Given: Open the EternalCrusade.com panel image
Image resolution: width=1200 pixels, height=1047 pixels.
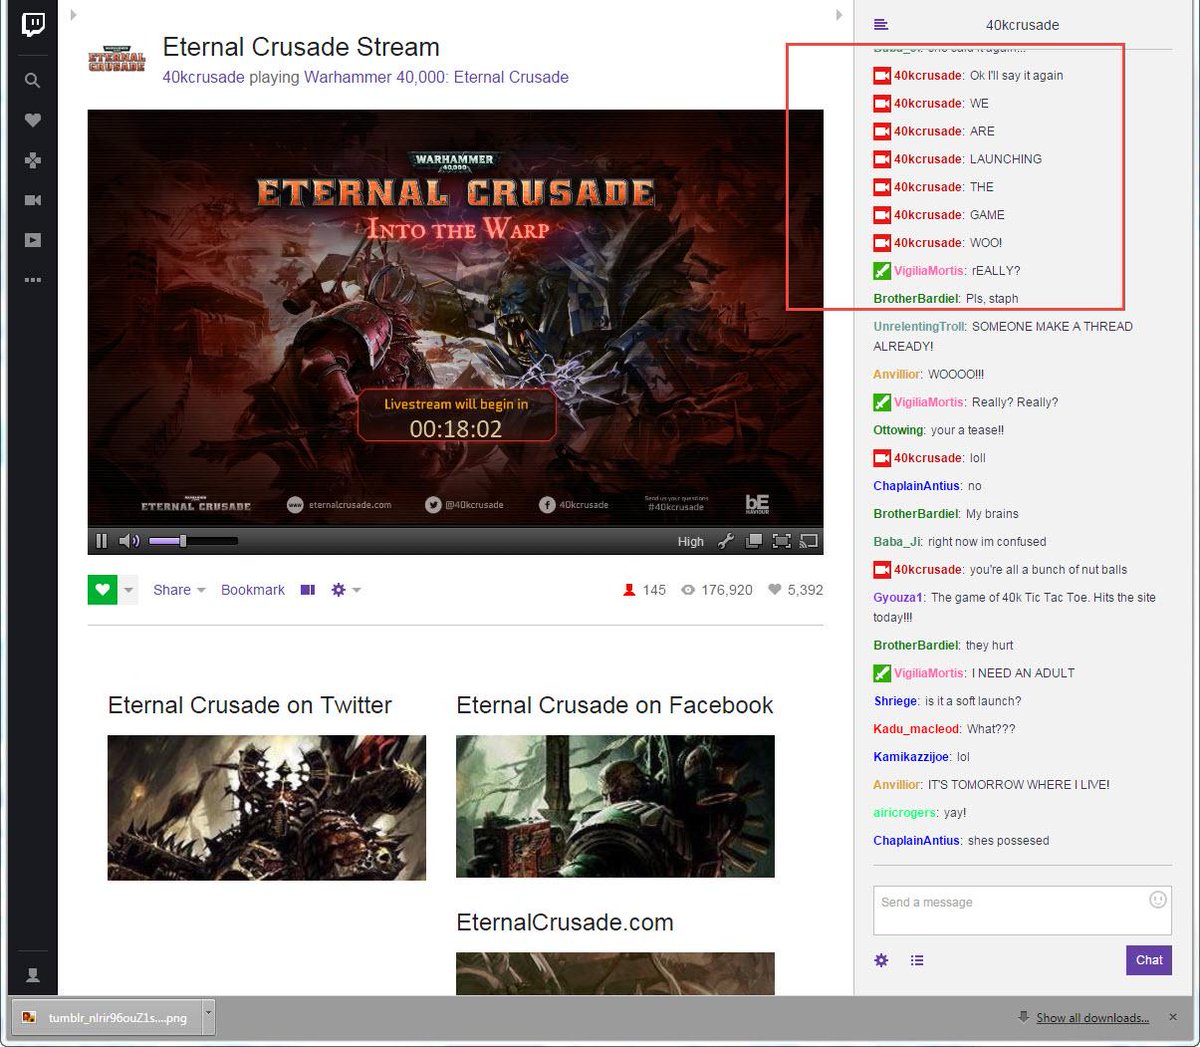Looking at the screenshot, I should click(x=615, y=973).
